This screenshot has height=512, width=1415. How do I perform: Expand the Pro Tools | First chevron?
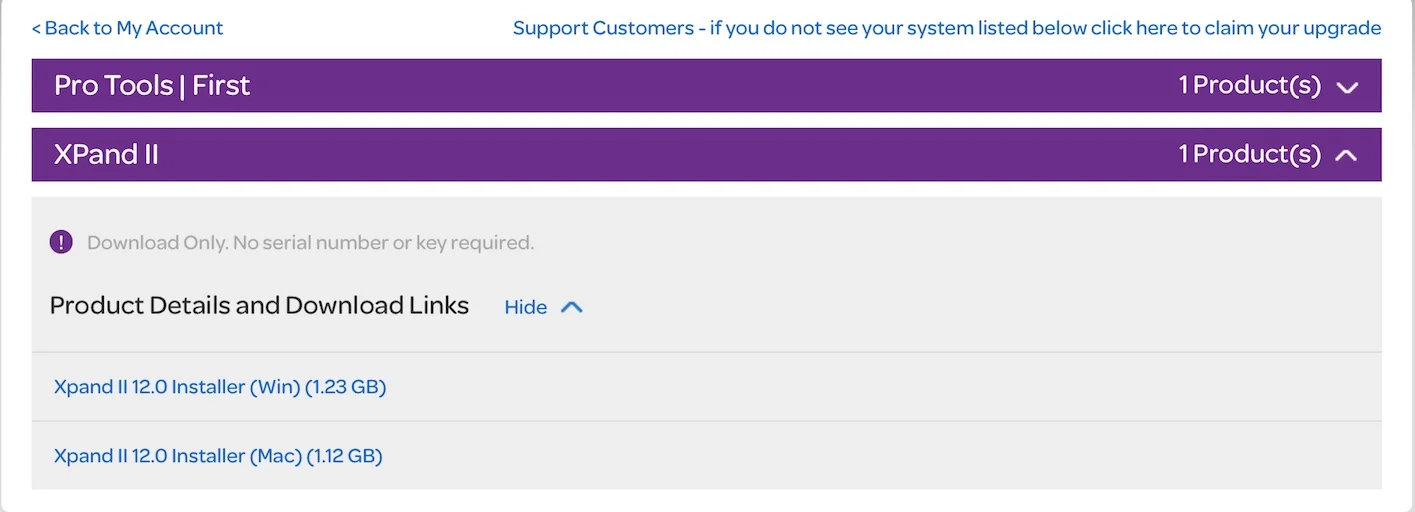1347,87
